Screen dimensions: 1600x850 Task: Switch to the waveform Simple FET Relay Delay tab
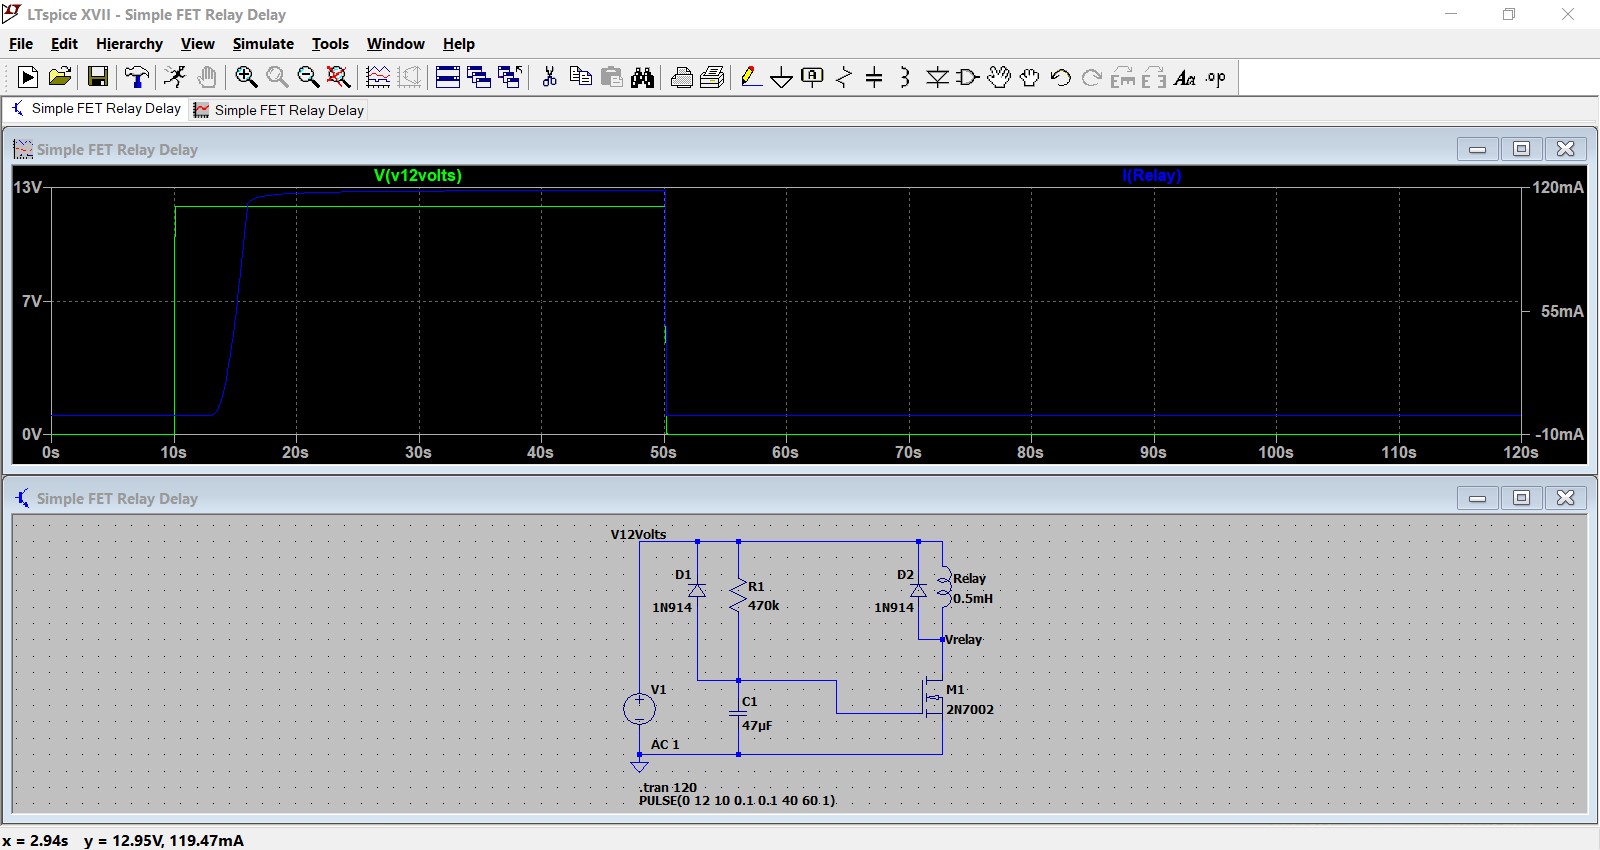[279, 110]
